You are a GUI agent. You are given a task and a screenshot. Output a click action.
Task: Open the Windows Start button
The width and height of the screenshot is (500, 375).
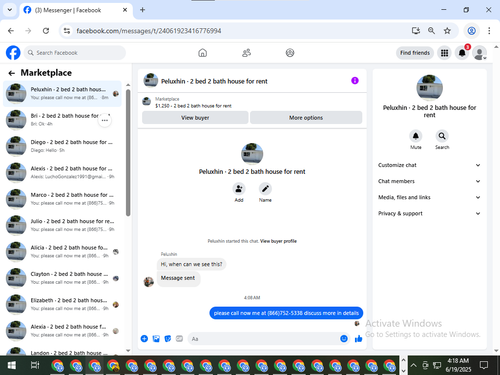[11, 366]
